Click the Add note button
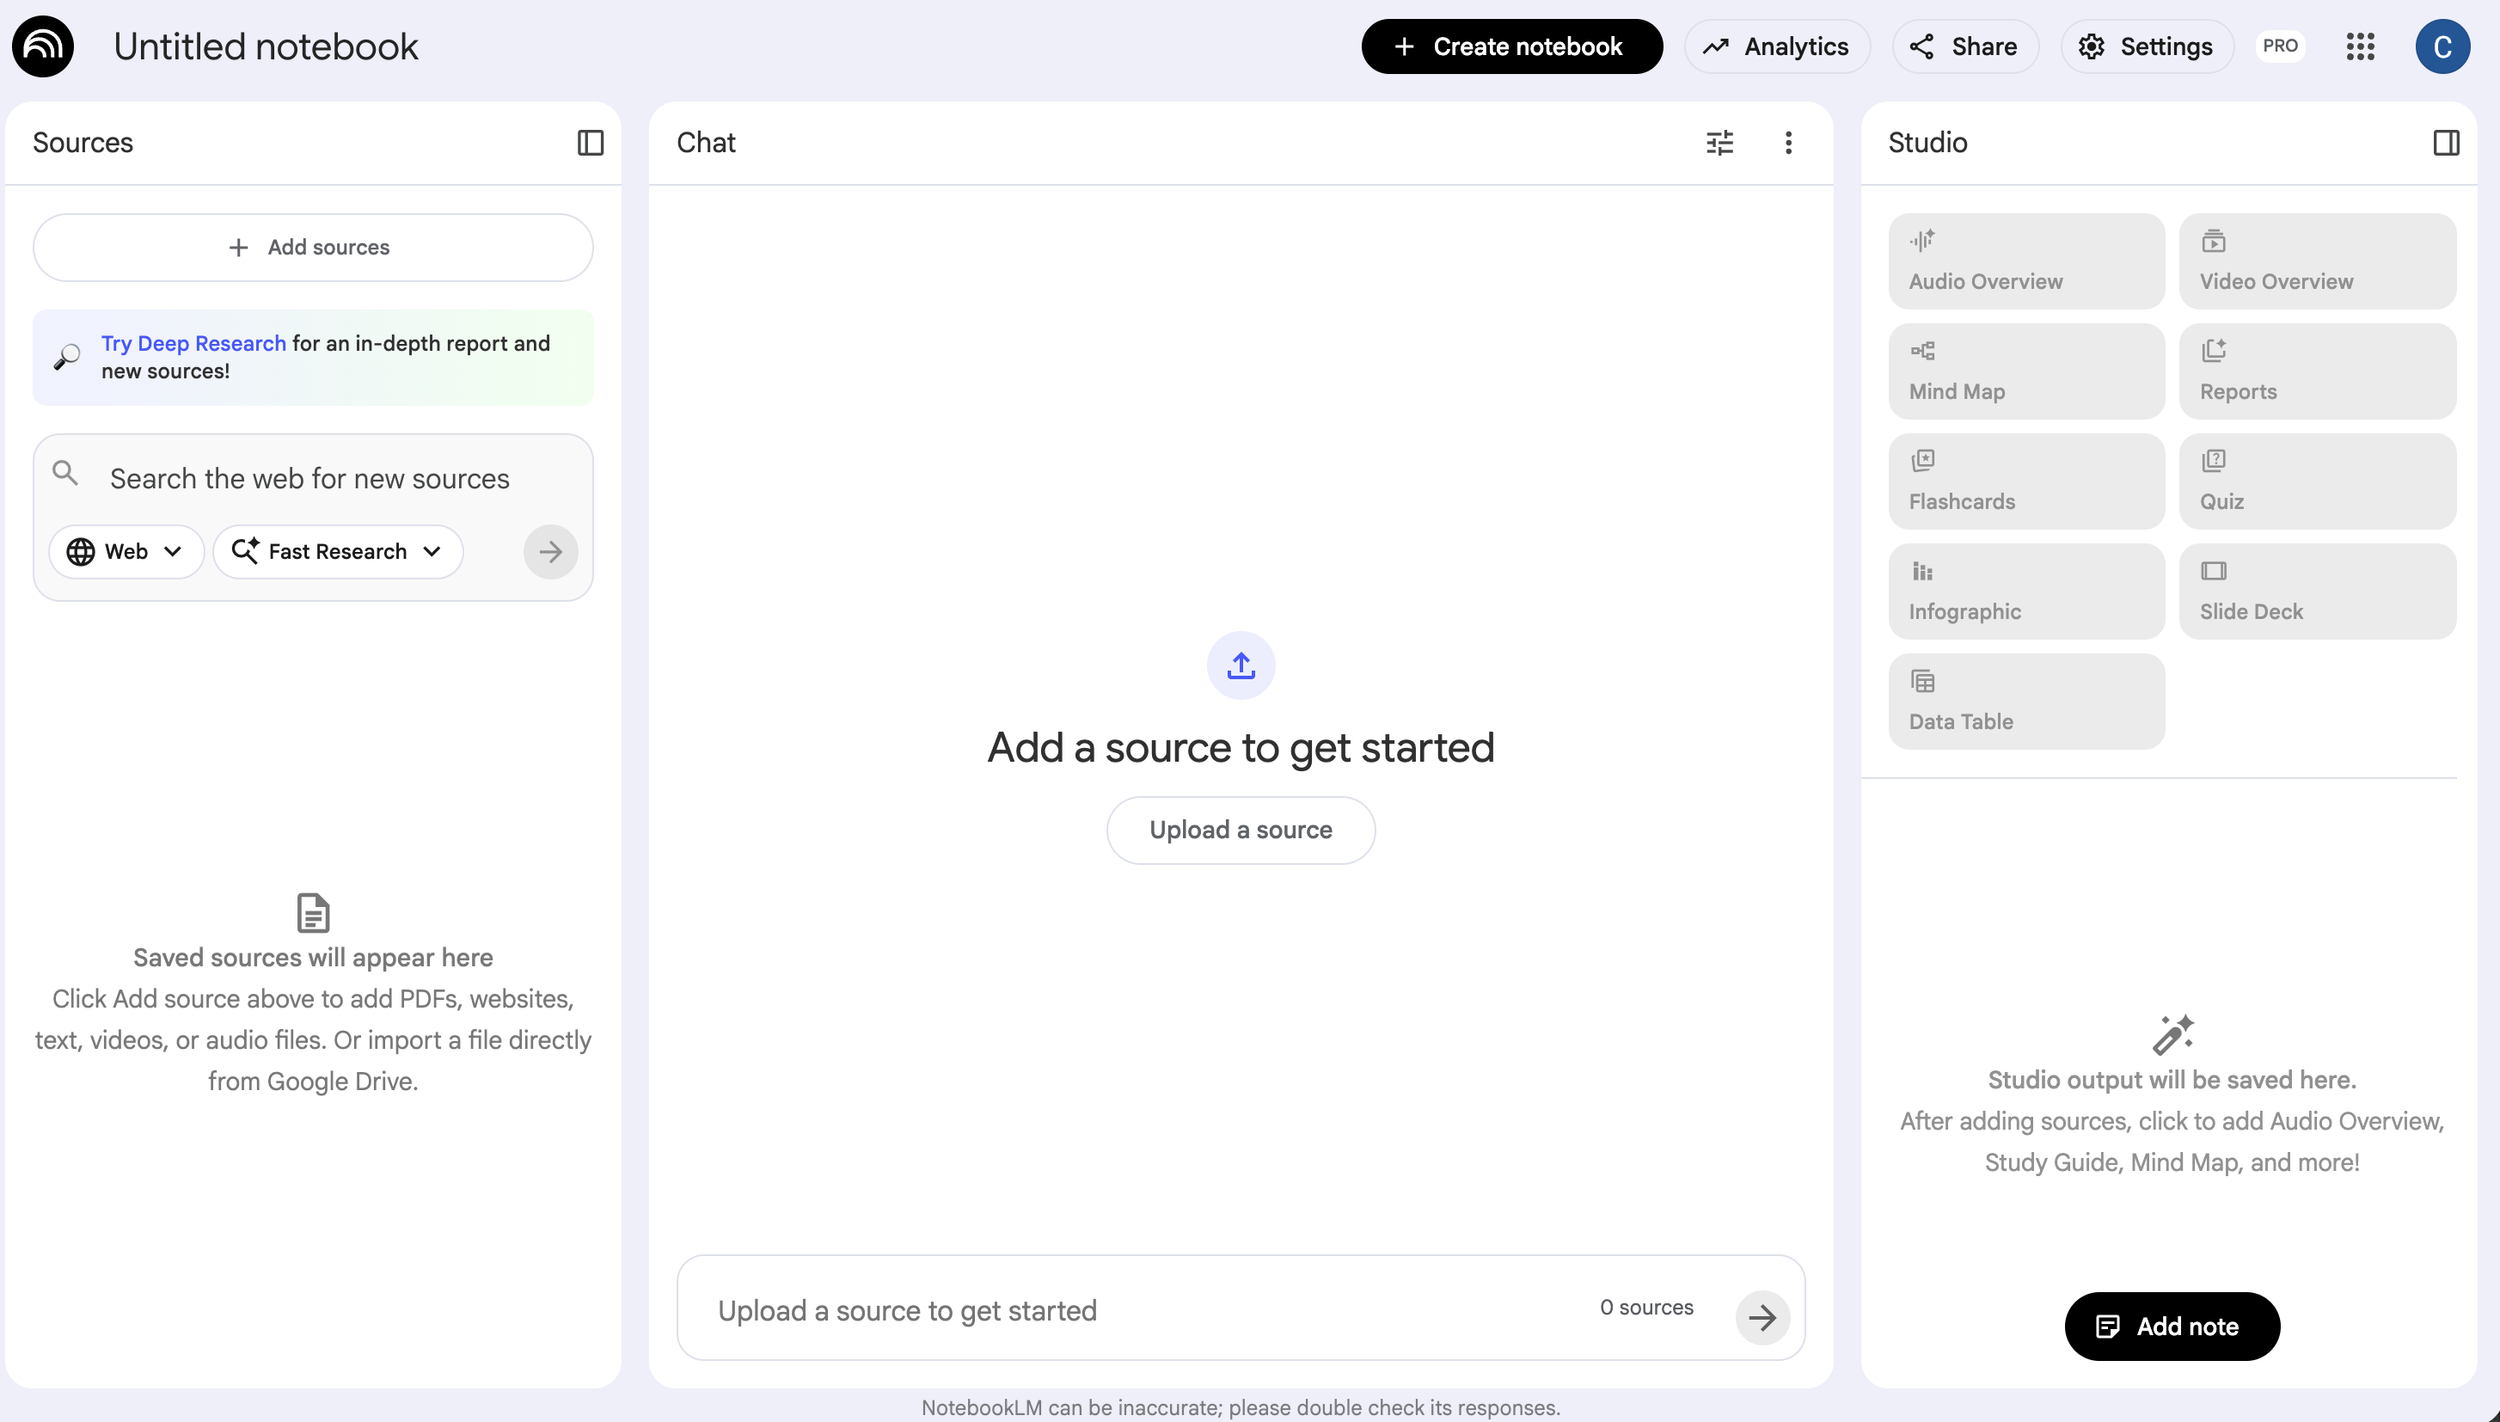Screen dimensions: 2500x1422 (x=2171, y=1326)
